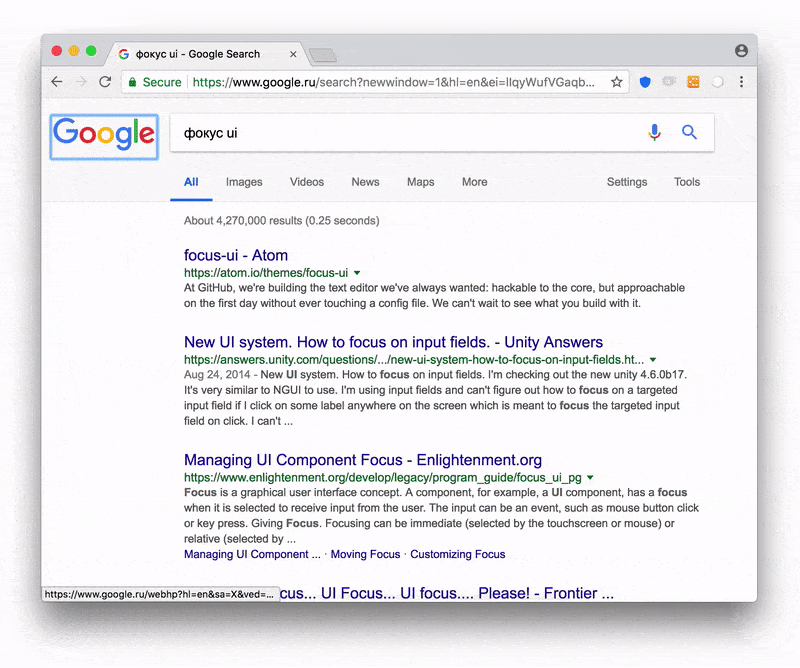Open the focus-ui - Atom result
Screen dimensions: 800x668
point(236,255)
